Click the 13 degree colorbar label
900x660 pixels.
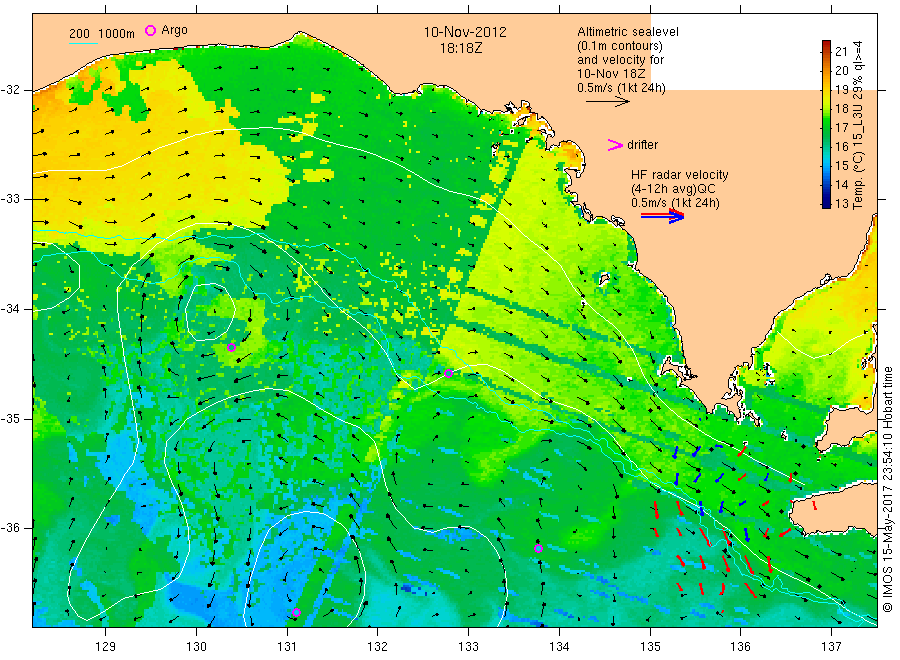click(x=841, y=203)
